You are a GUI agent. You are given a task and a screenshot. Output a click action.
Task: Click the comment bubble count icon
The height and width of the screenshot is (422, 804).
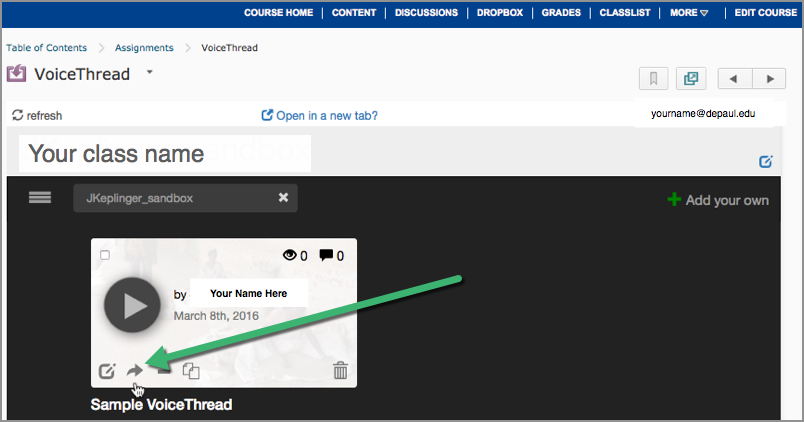tap(326, 255)
